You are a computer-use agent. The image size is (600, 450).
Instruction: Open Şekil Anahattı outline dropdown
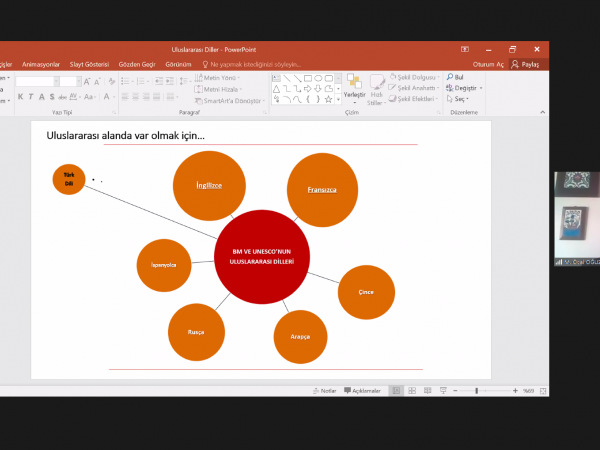point(414,88)
